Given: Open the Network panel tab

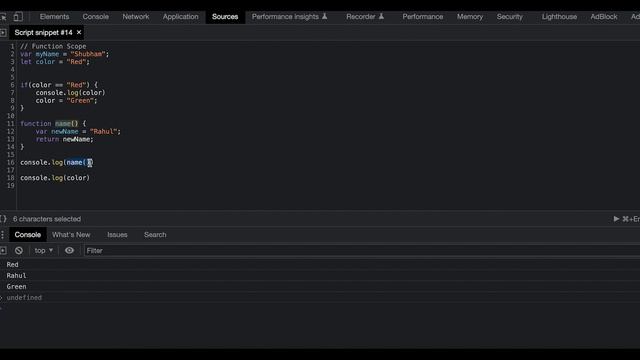Looking at the screenshot, I should [136, 17].
